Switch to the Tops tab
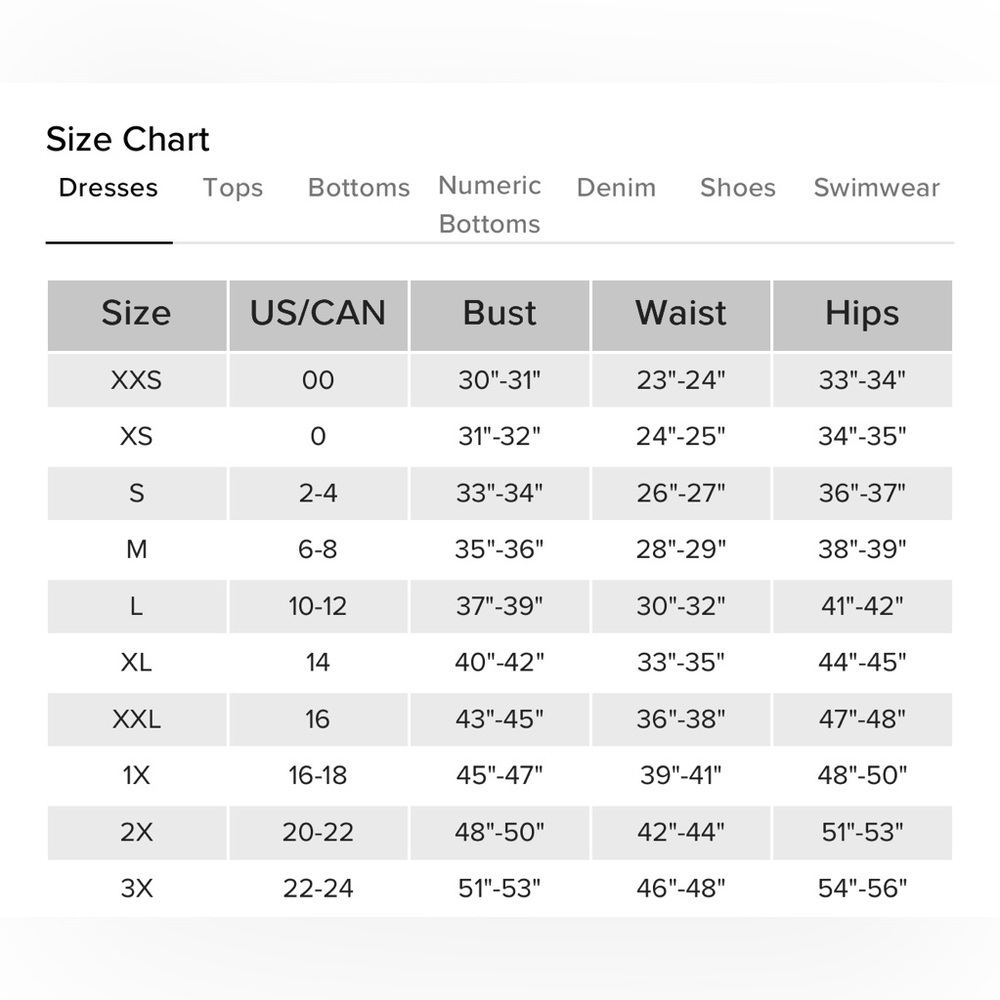 click(233, 188)
